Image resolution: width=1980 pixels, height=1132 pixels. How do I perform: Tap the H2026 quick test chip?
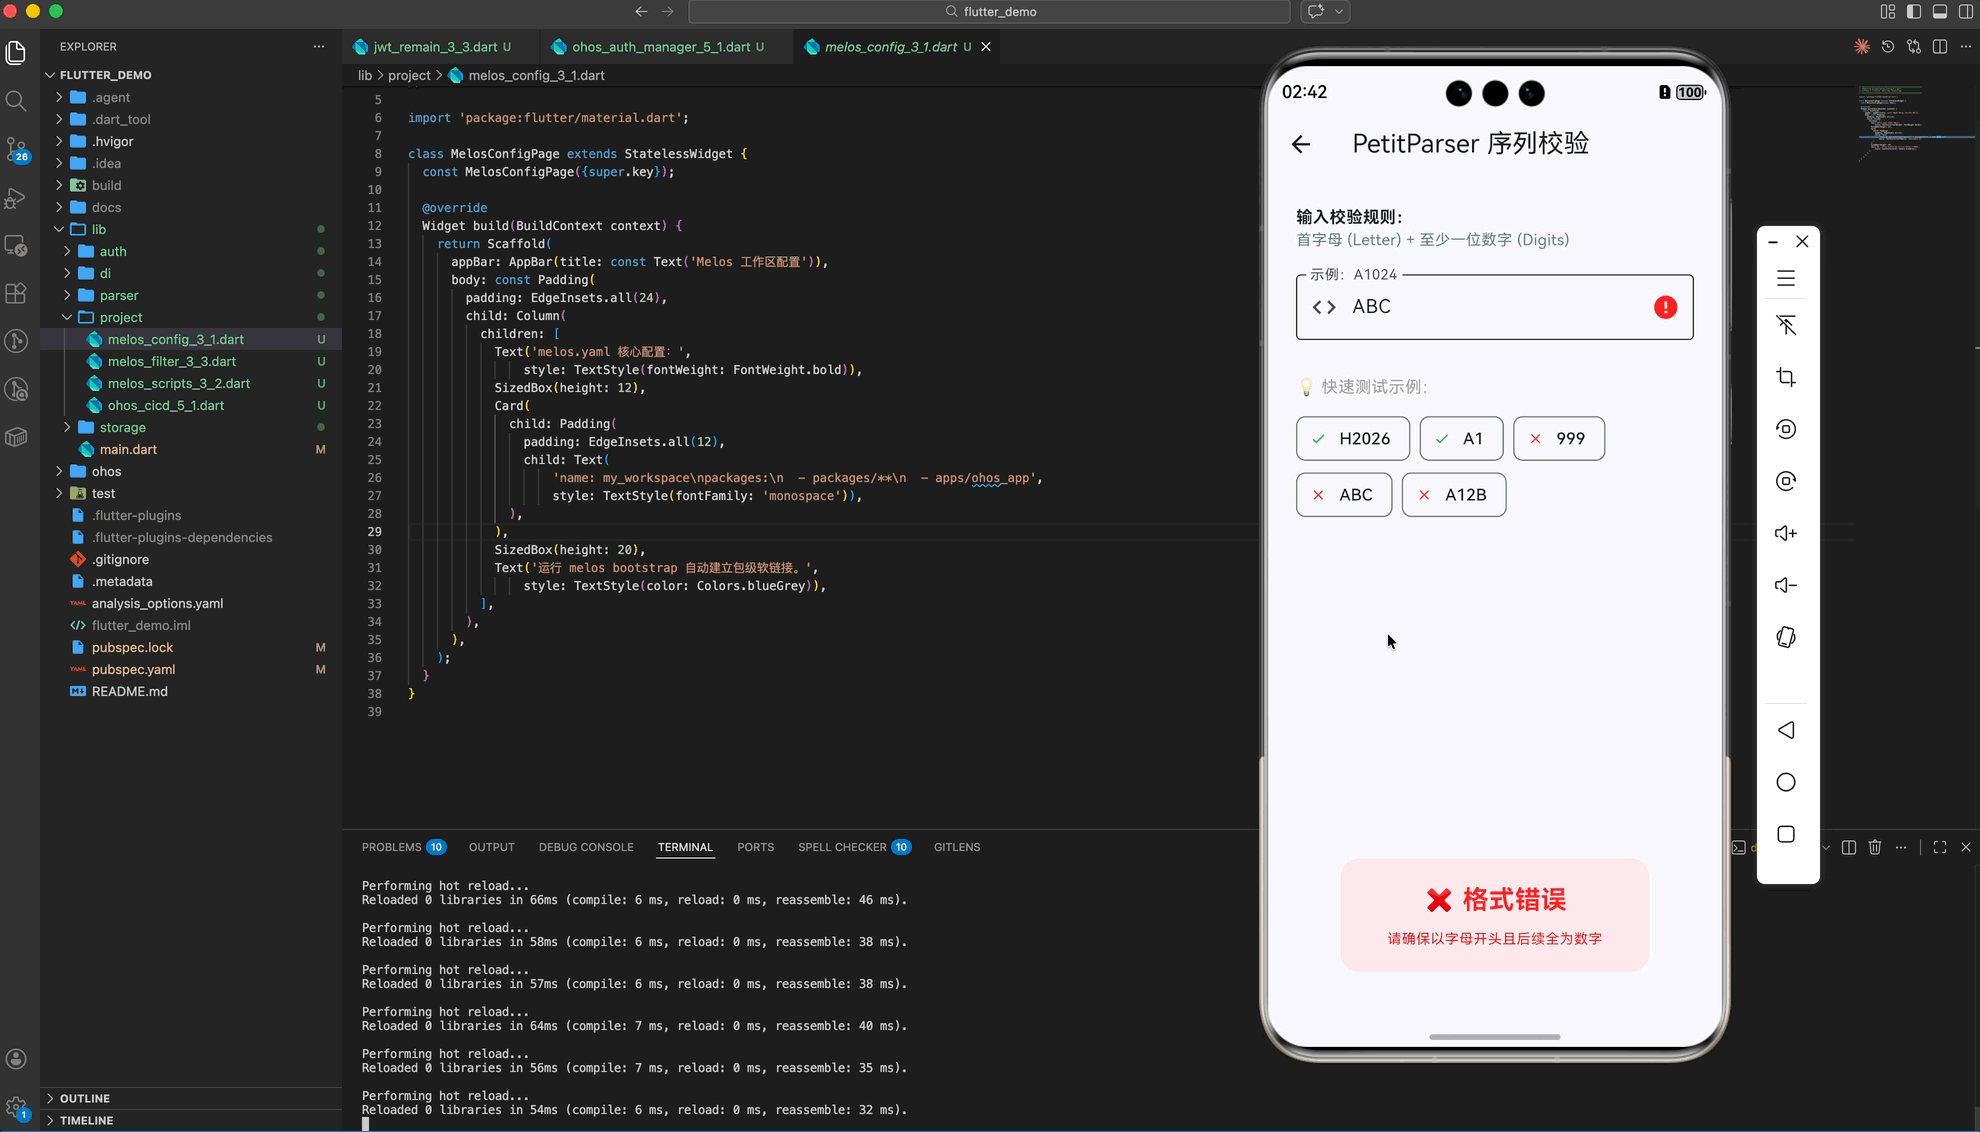click(x=1352, y=438)
